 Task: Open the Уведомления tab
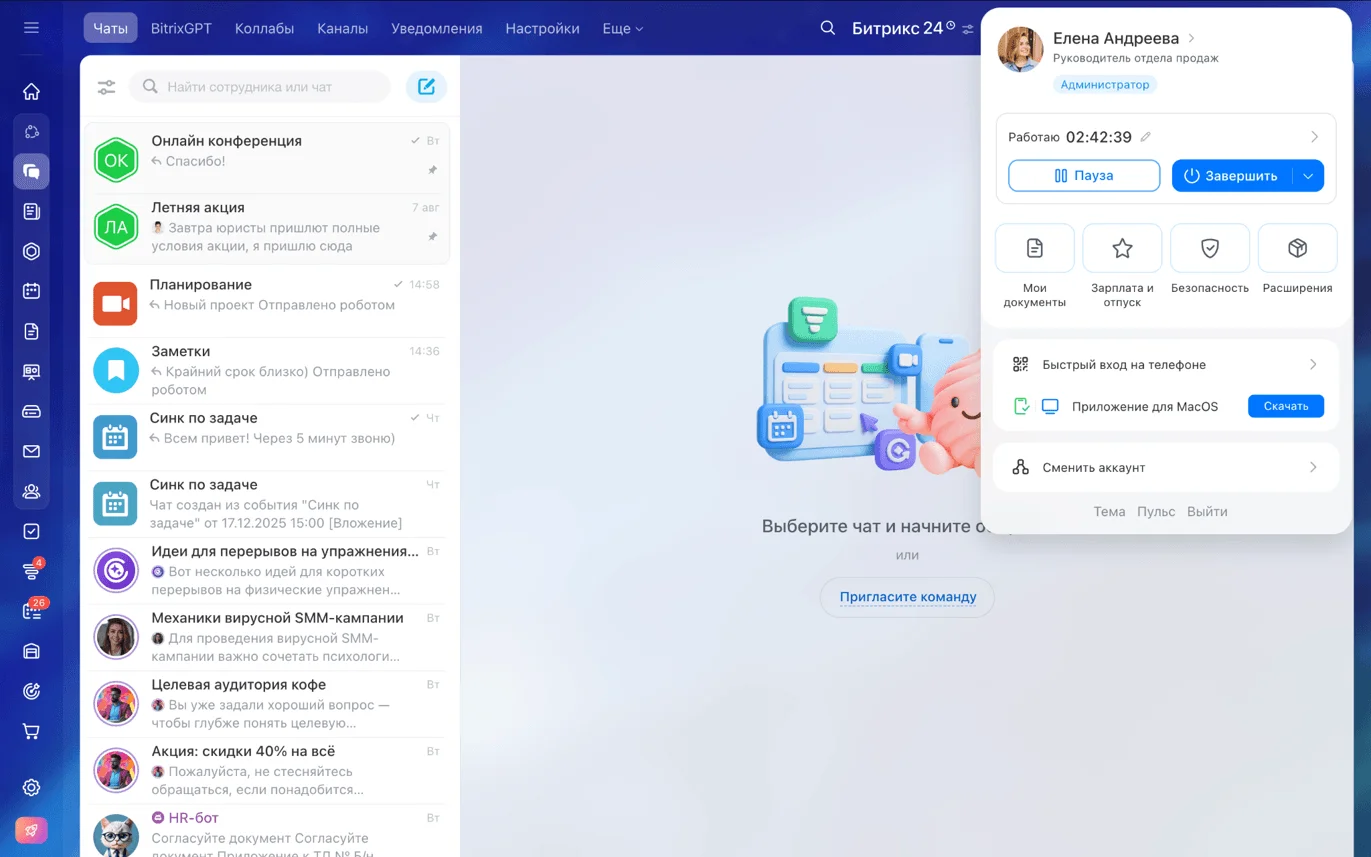tap(436, 29)
